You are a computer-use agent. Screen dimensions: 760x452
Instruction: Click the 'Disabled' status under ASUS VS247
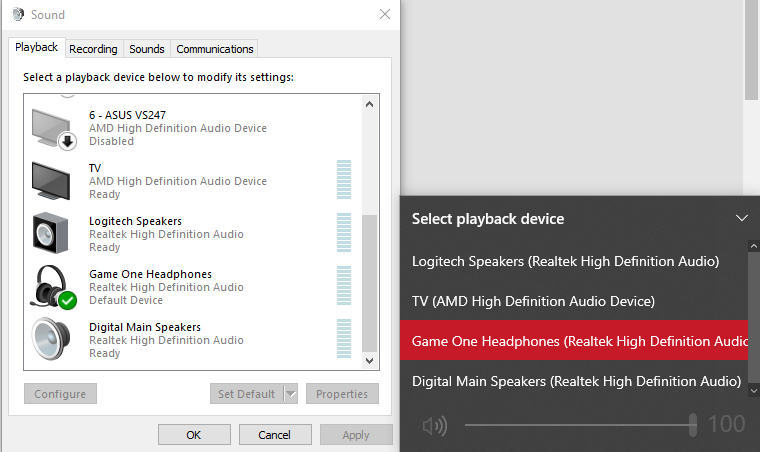pos(111,141)
